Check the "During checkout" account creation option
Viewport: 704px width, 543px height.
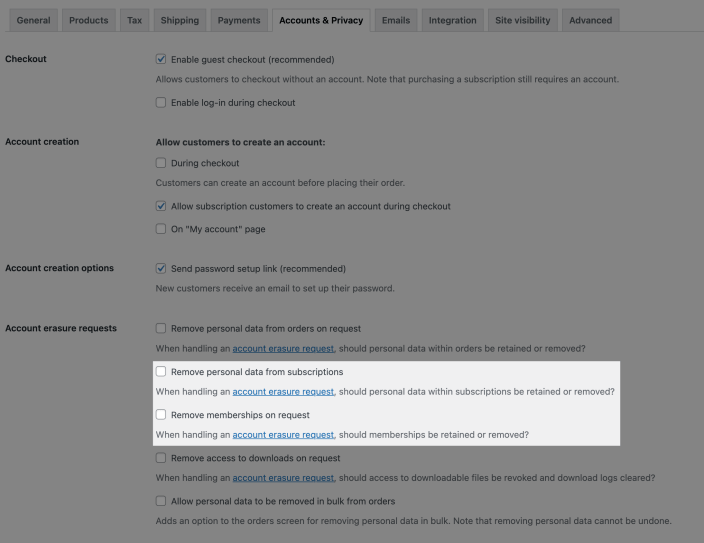point(161,163)
